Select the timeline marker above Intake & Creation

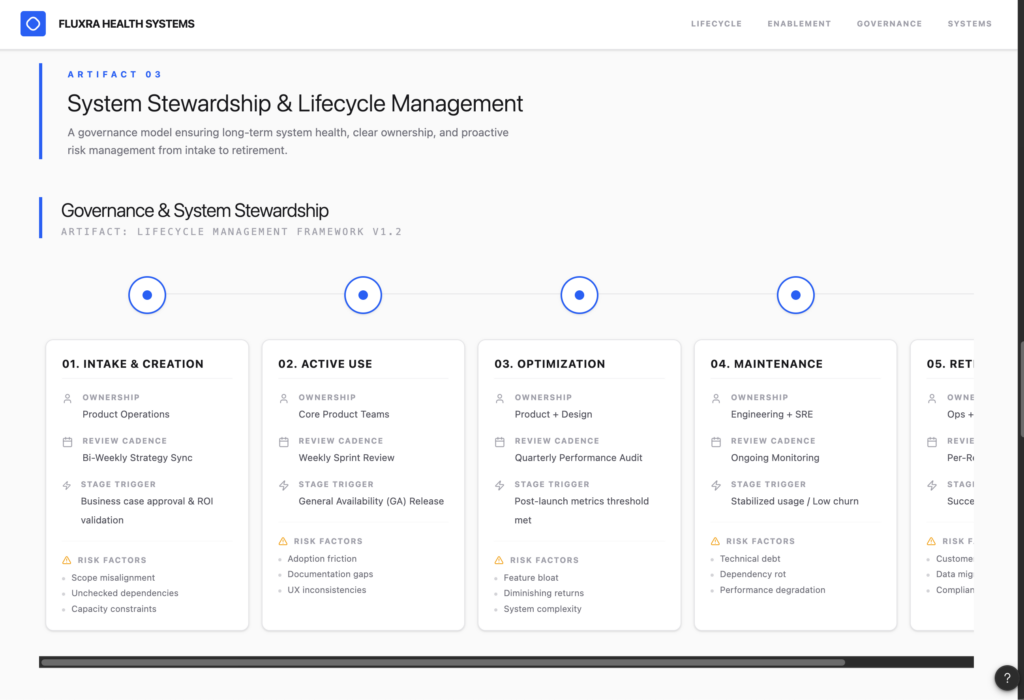147,295
